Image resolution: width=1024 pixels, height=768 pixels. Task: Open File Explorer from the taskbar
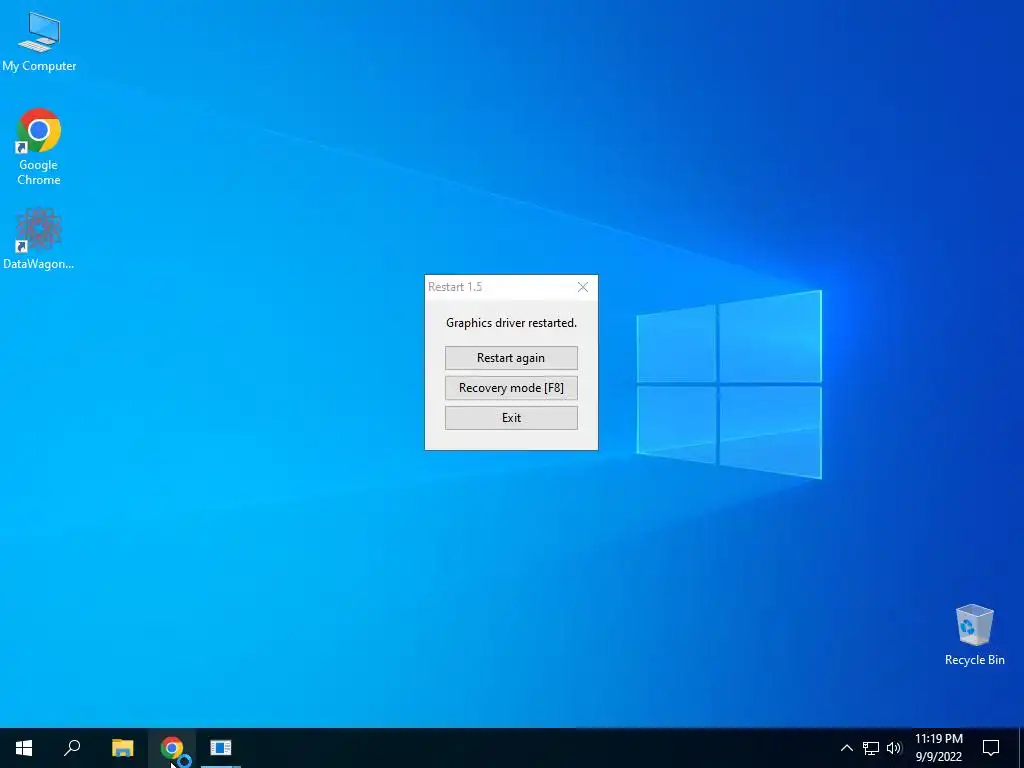click(122, 748)
